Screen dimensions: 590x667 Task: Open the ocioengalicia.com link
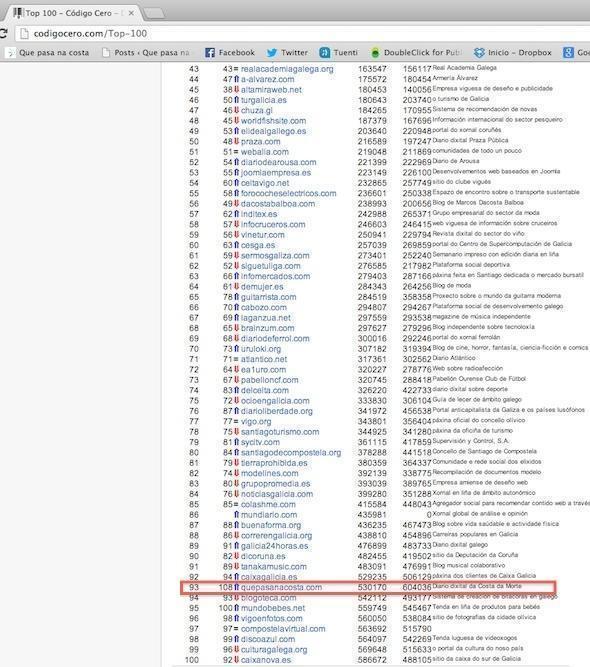(275, 401)
